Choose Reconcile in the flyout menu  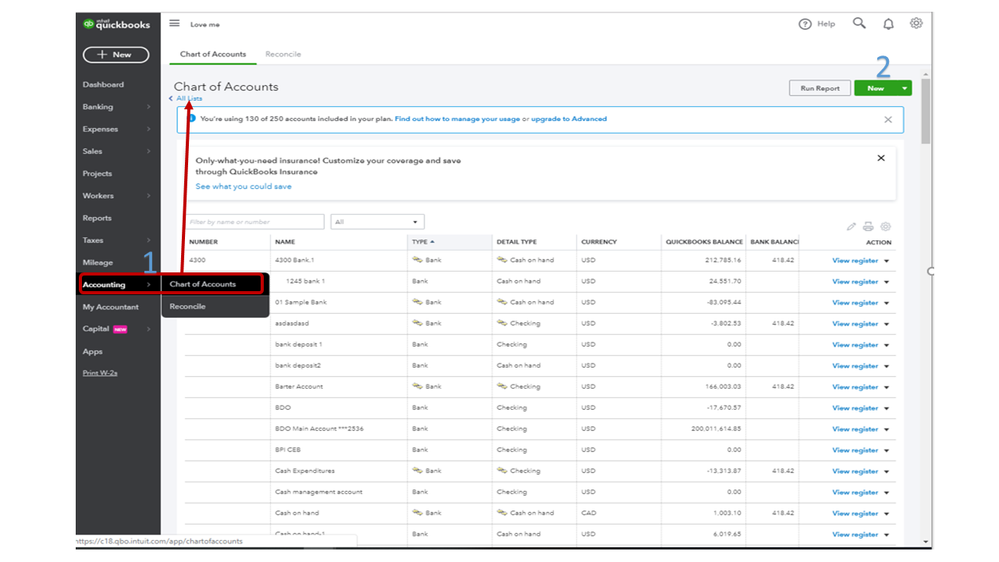[187, 306]
